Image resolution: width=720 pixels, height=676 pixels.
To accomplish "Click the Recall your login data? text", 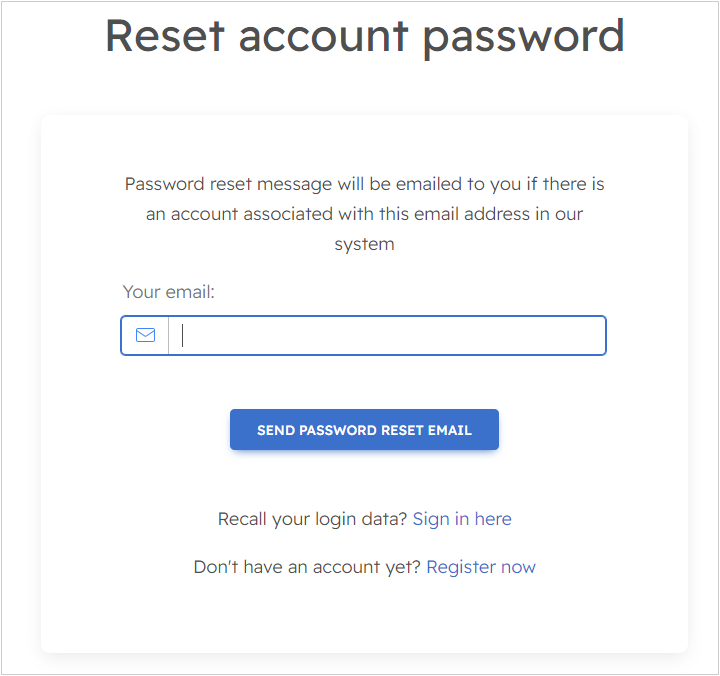I will [x=312, y=519].
